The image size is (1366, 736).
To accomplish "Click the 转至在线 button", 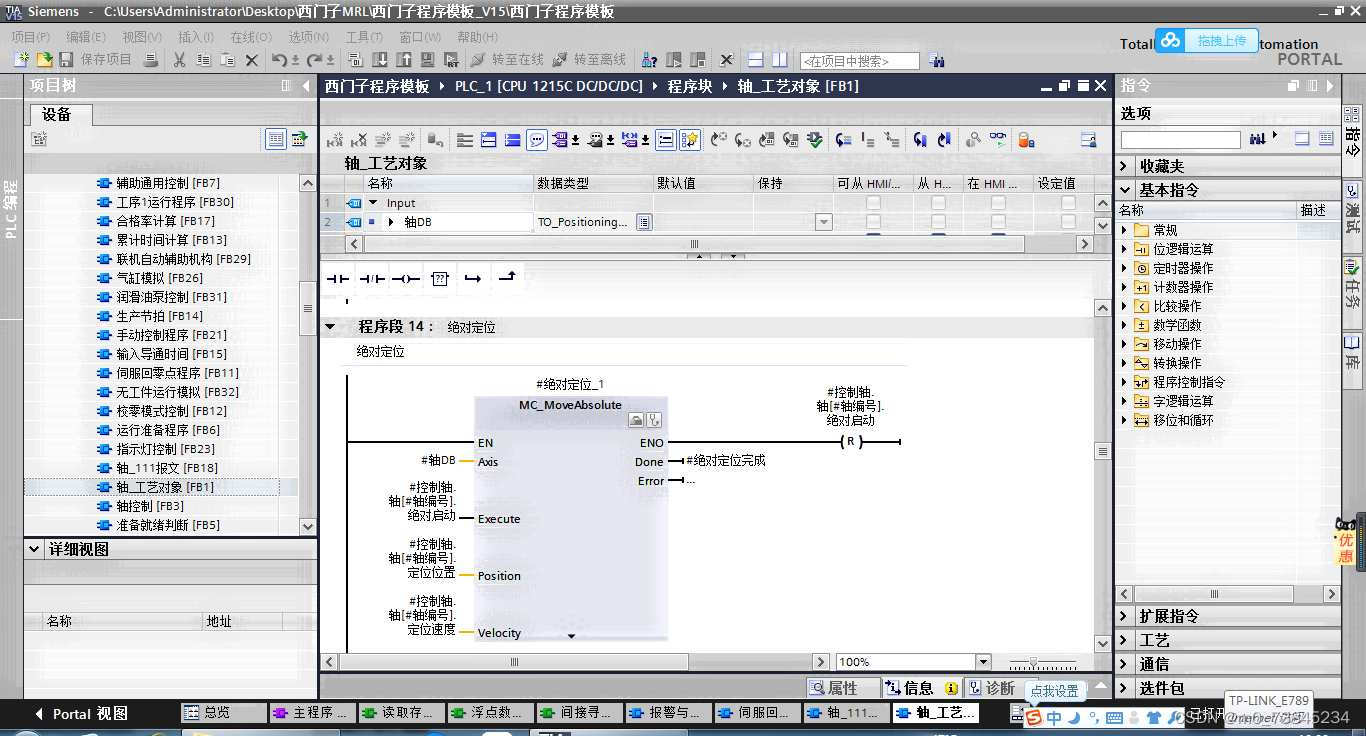I will click(x=507, y=60).
